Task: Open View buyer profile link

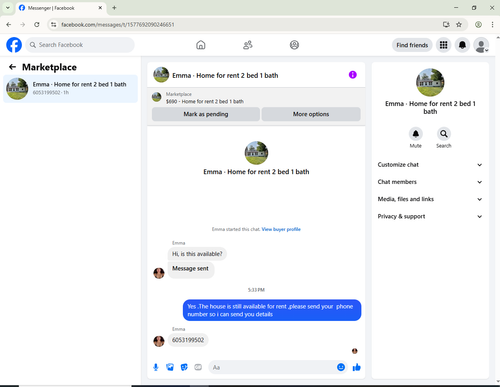Action: [x=281, y=229]
